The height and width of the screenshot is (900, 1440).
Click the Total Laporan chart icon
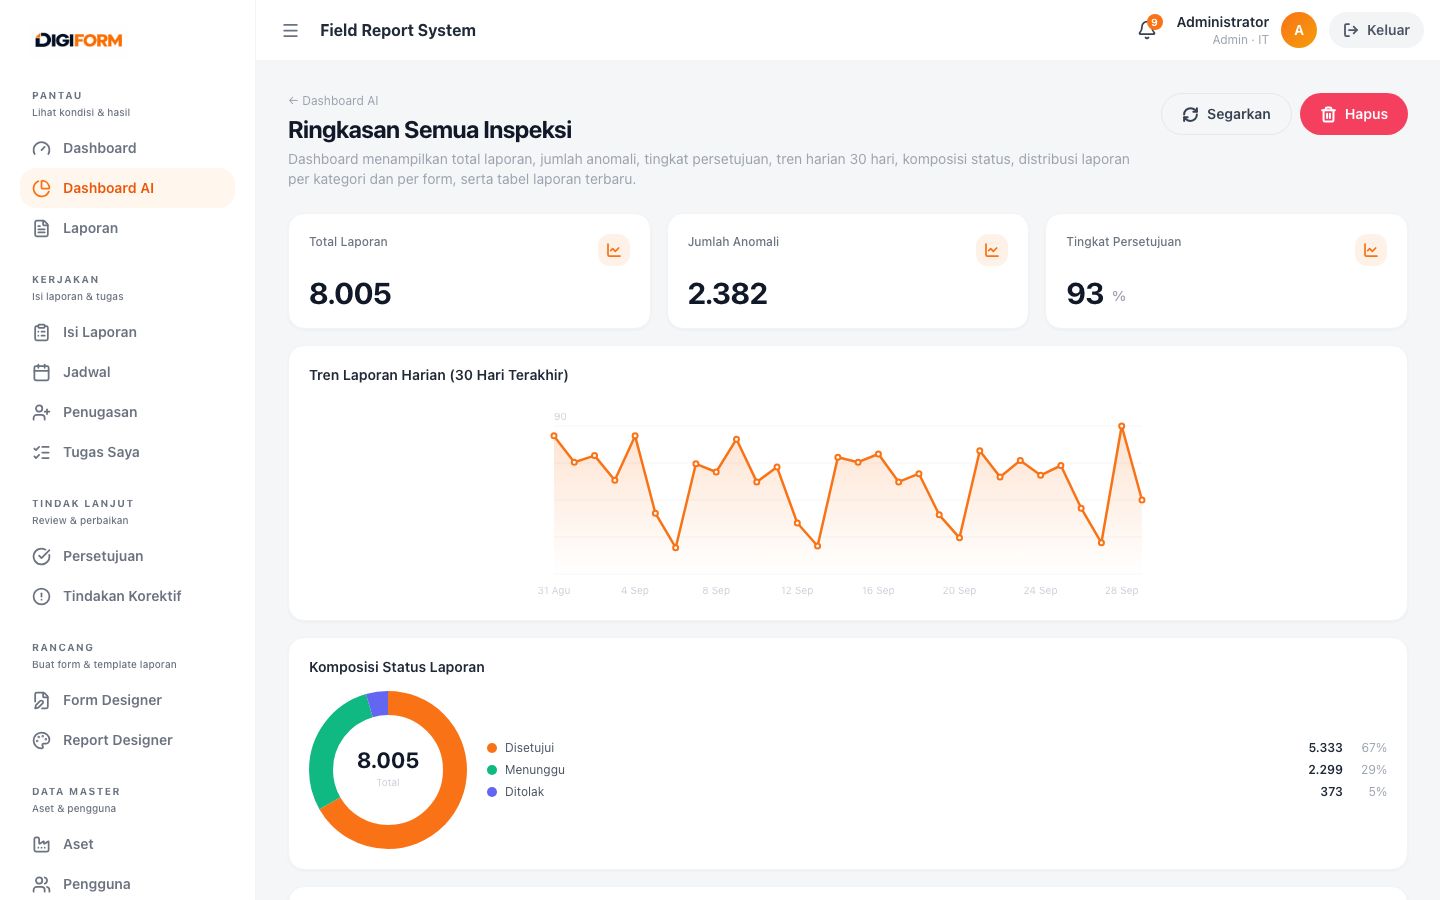click(614, 250)
